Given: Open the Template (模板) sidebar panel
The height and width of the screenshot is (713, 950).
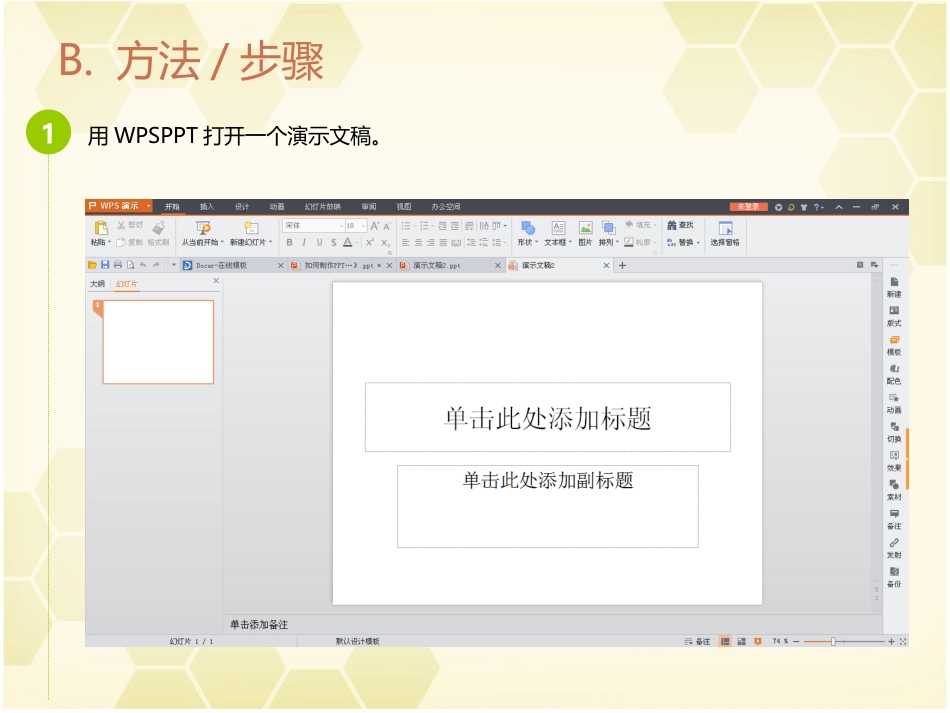Looking at the screenshot, I should pos(894,345).
